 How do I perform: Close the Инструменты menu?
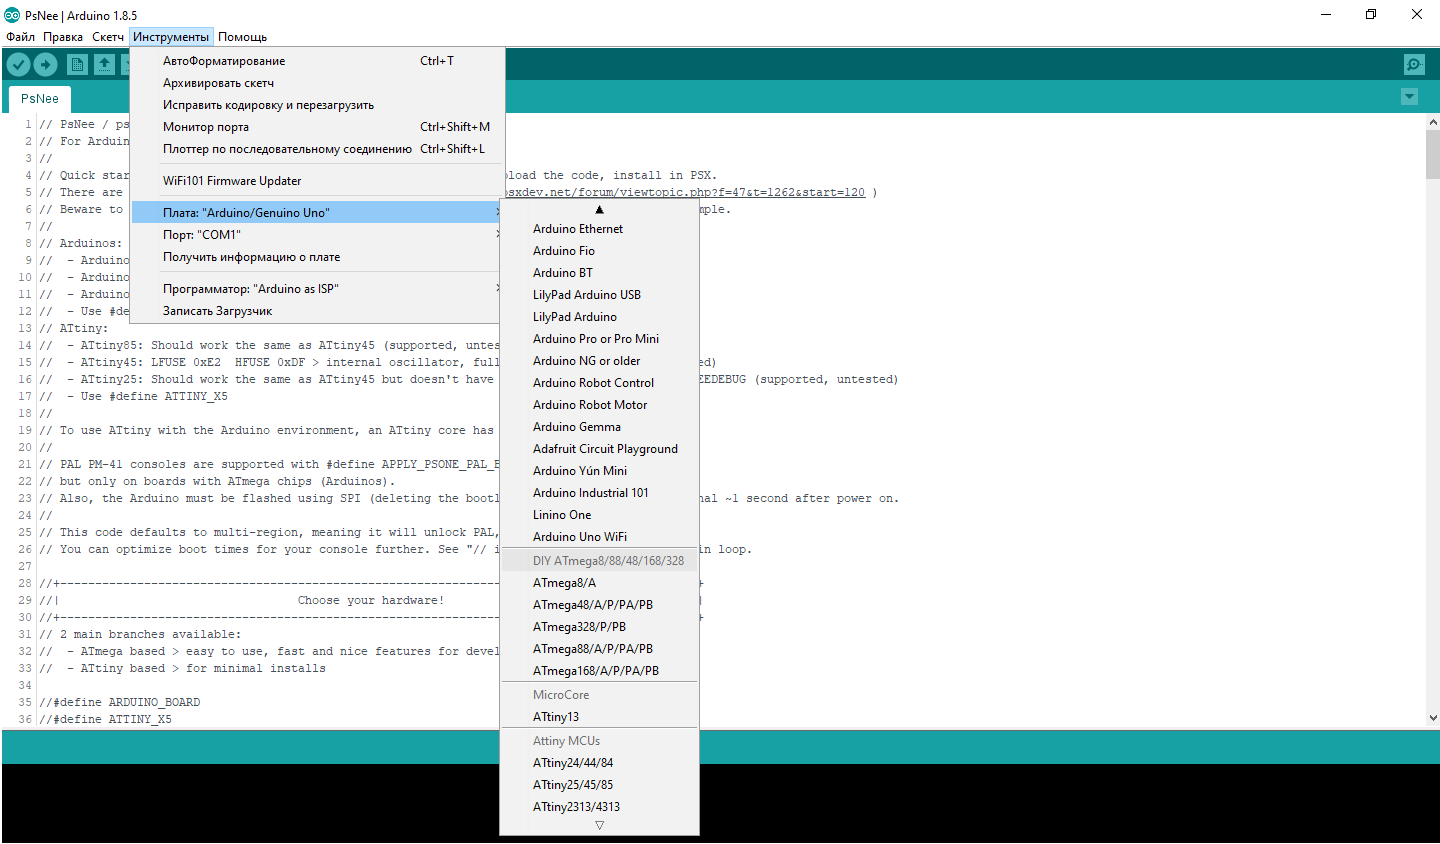171,37
